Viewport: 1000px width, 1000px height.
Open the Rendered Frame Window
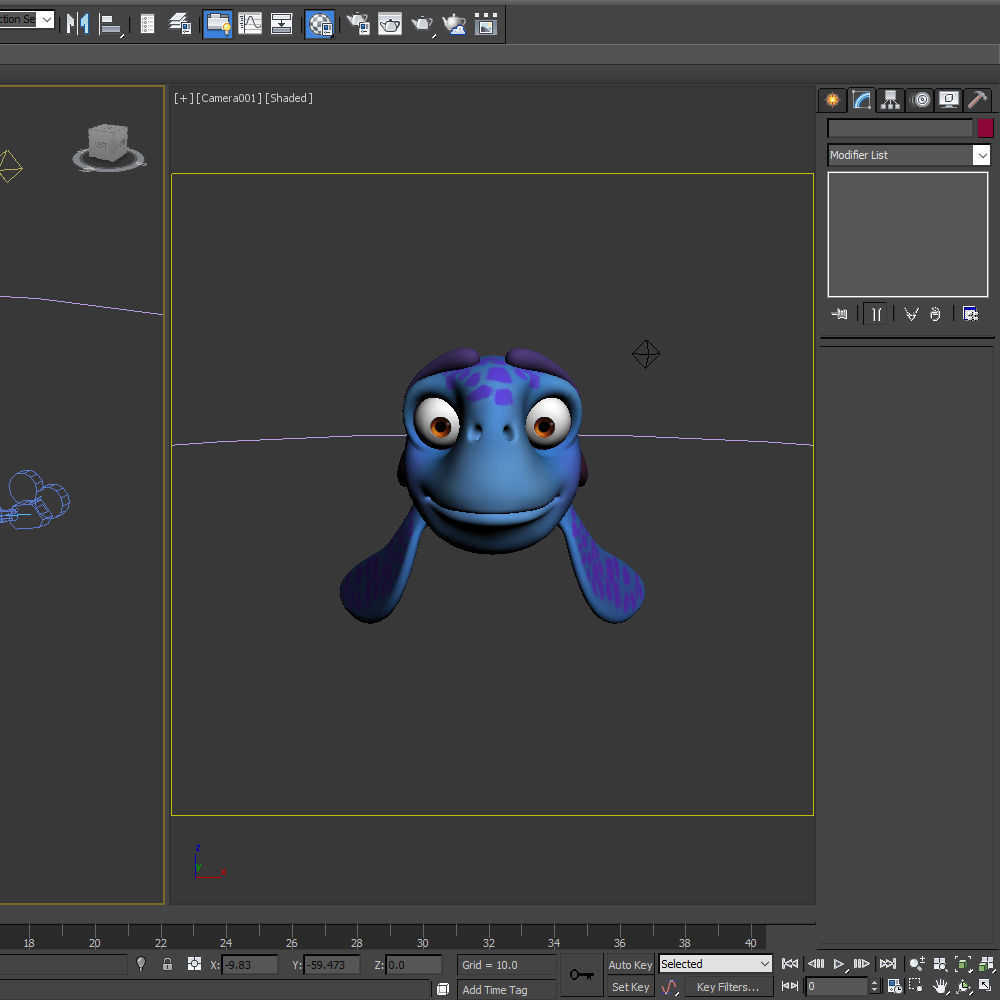click(390, 24)
